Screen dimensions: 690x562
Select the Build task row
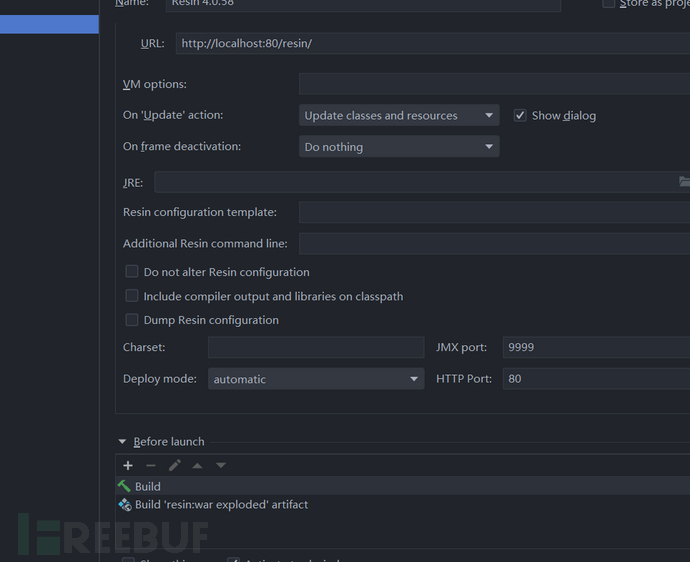coord(403,486)
